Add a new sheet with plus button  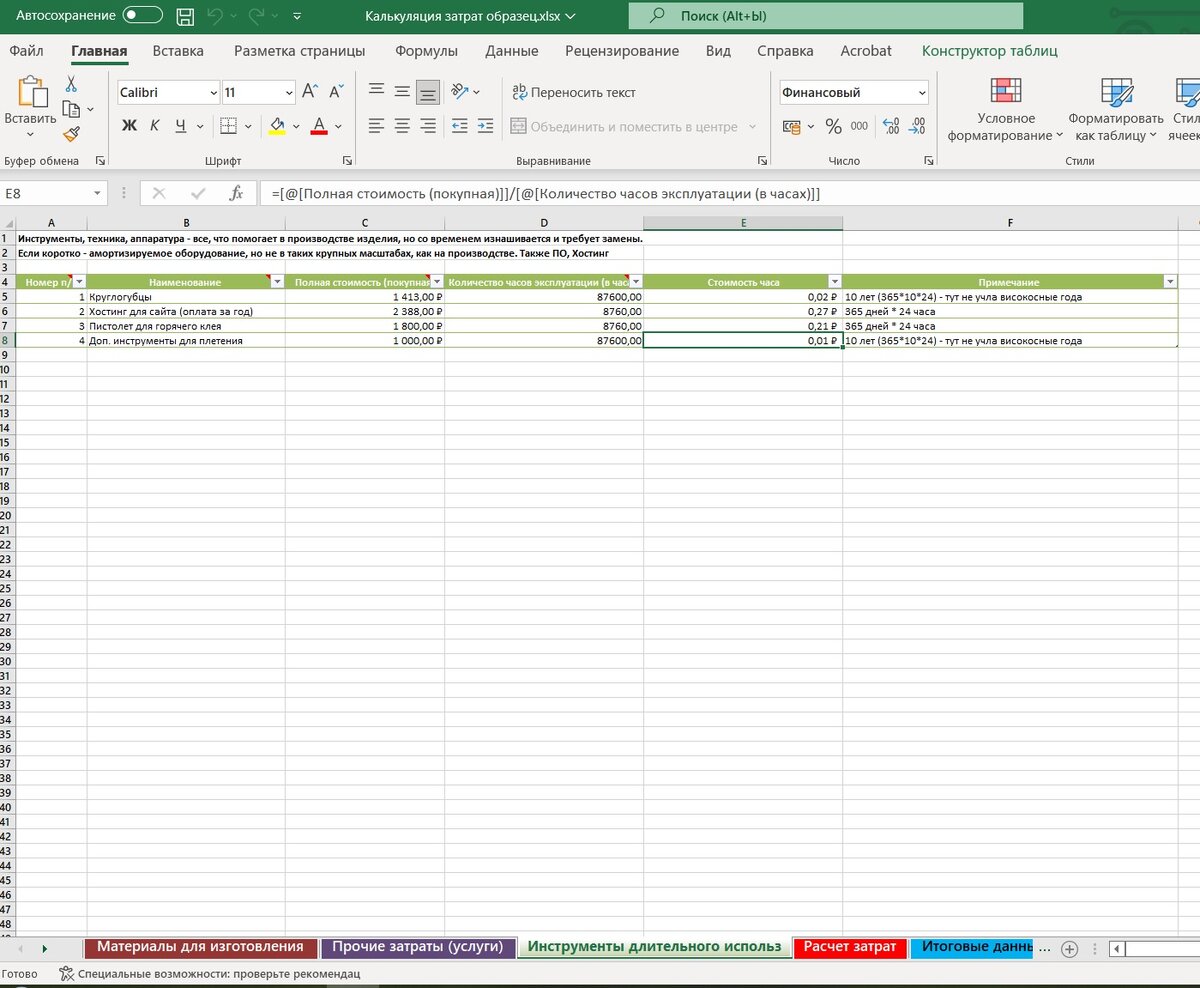pos(1070,948)
